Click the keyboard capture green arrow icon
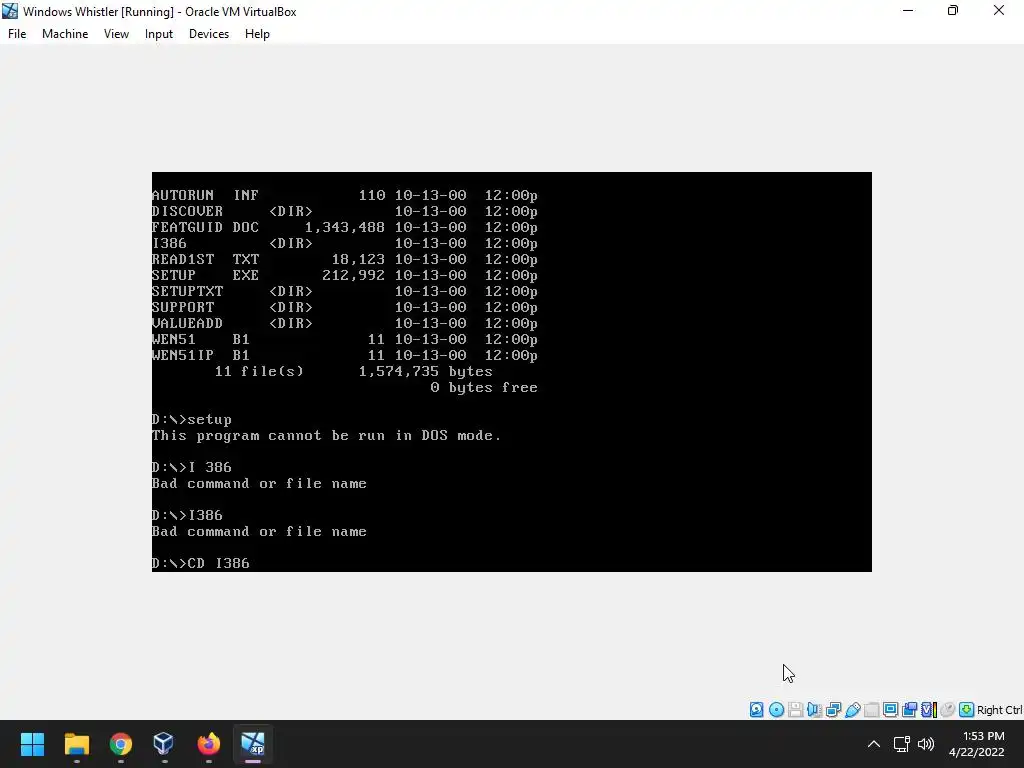Image resolution: width=1024 pixels, height=768 pixels. click(x=967, y=710)
